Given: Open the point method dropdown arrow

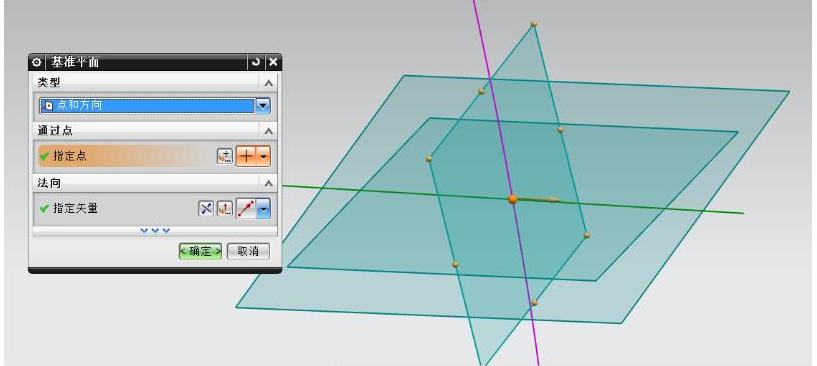Looking at the screenshot, I should 264,156.
